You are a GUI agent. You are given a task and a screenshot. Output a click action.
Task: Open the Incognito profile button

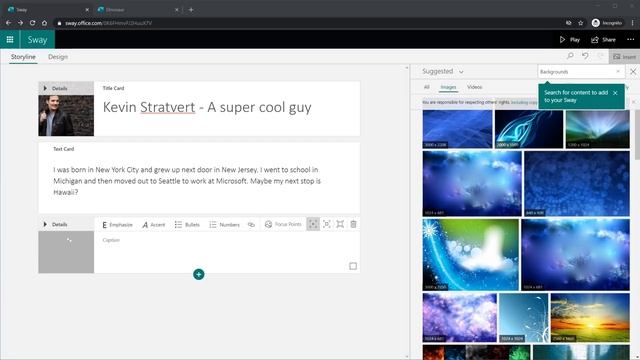(x=607, y=23)
